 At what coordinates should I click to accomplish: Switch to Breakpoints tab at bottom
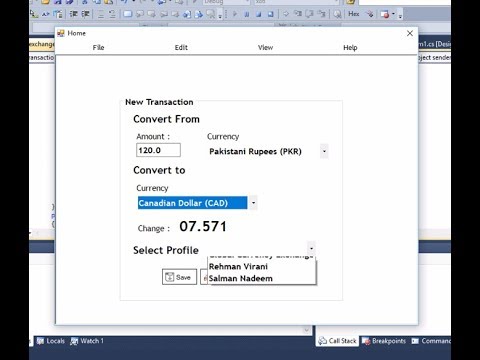pyautogui.click(x=384, y=341)
